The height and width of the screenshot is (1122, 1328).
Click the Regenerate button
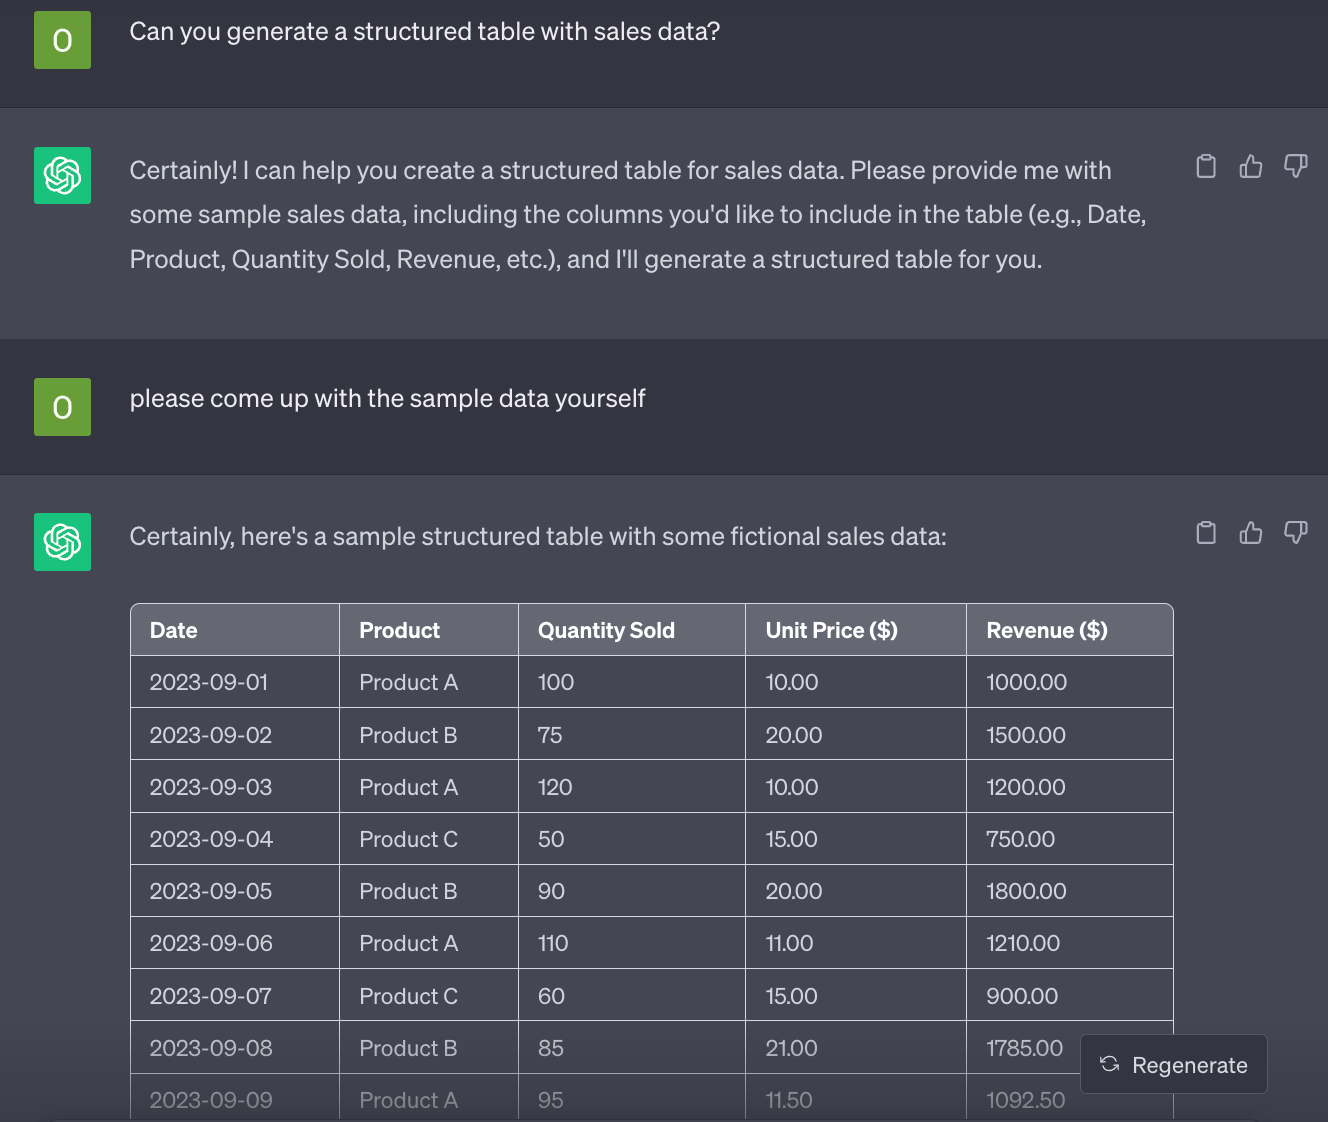click(1174, 1065)
